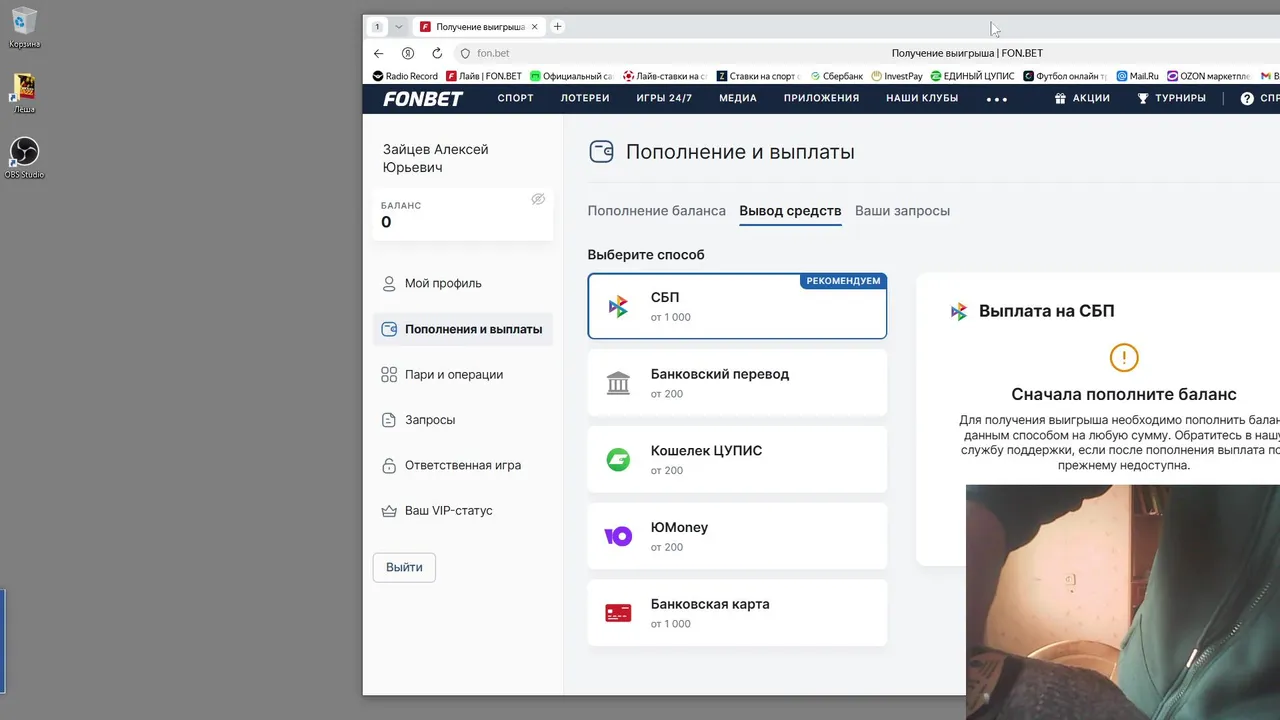Open the ЕДИНЫЙ ЦУПИС bookmark
1280x720 pixels.
(972, 76)
